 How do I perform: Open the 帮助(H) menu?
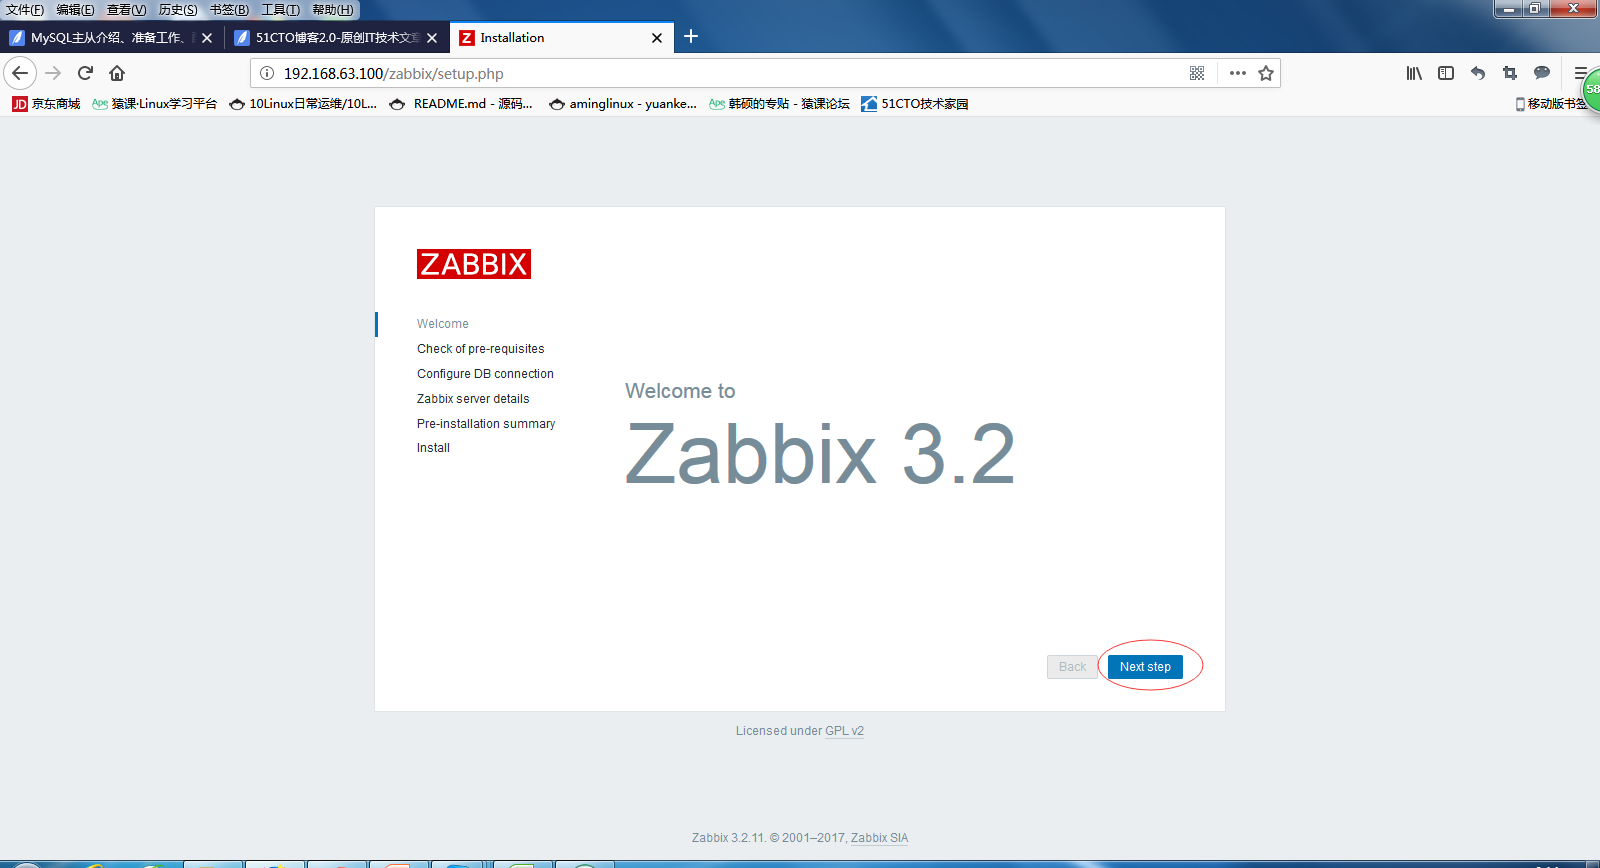click(333, 10)
